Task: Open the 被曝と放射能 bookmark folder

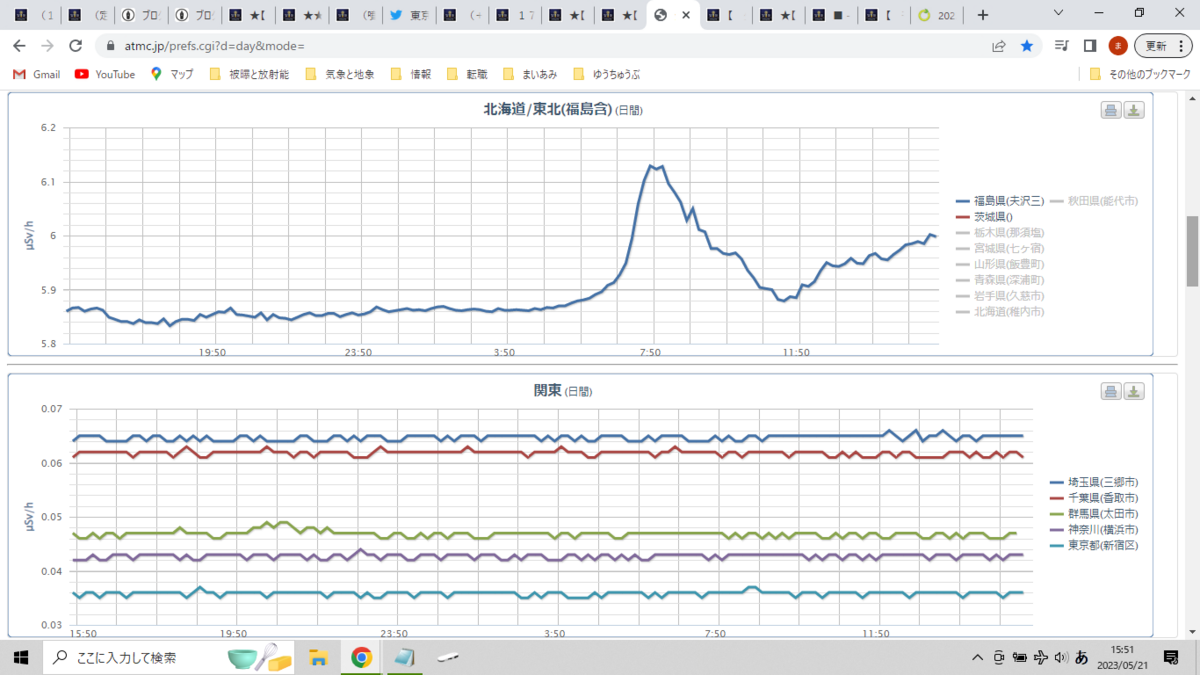Action: click(249, 74)
